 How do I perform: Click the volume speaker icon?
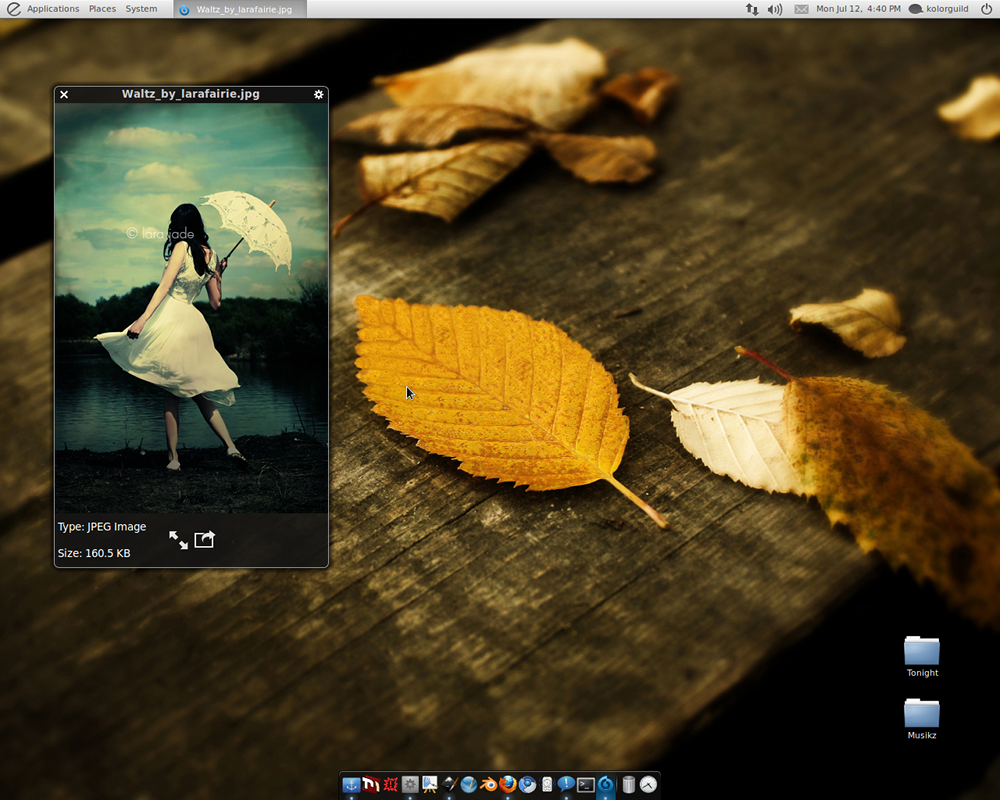tap(775, 9)
